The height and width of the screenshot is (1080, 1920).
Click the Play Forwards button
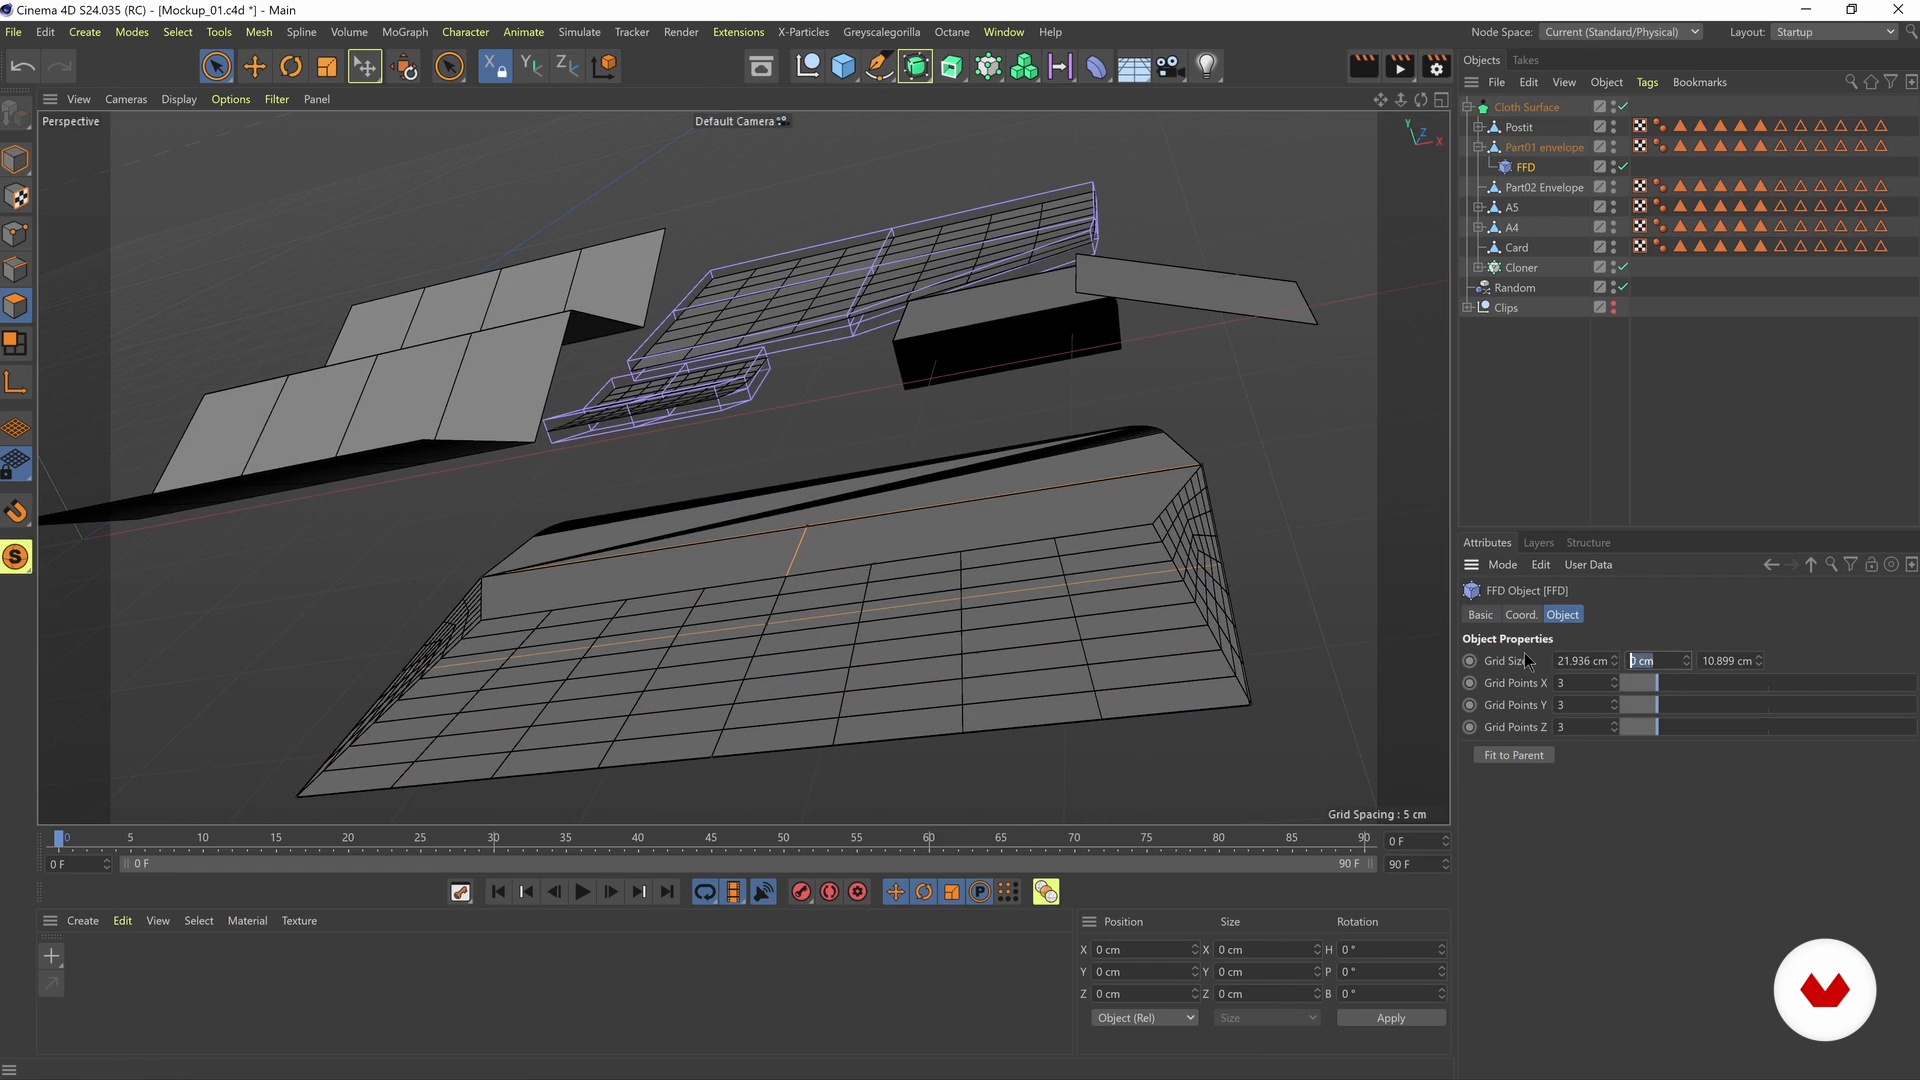point(582,892)
